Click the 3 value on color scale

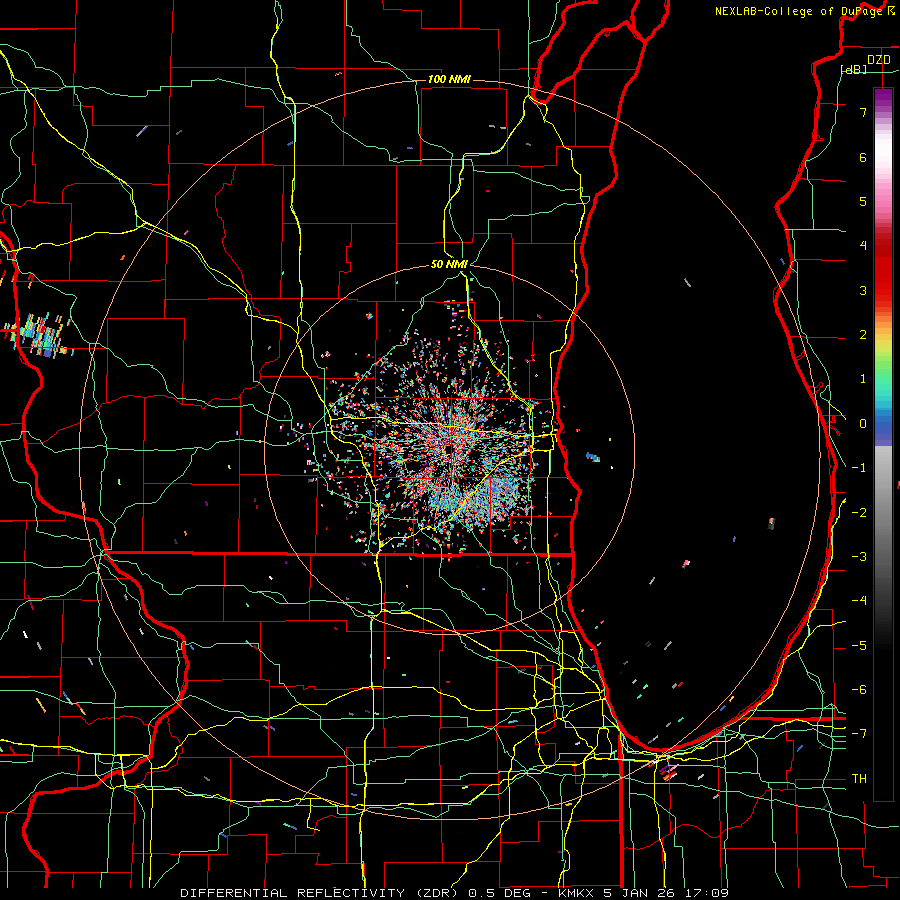click(x=863, y=290)
